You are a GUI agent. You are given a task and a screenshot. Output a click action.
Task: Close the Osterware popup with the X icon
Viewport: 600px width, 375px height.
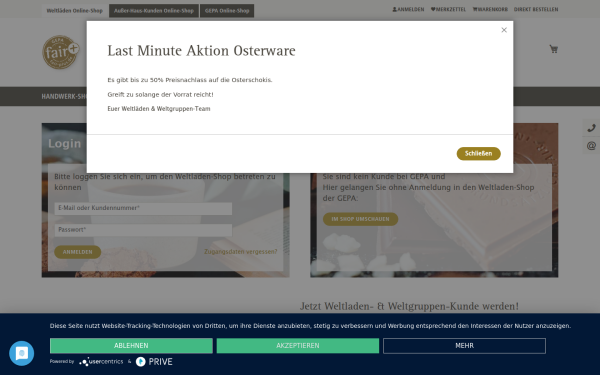tap(504, 30)
